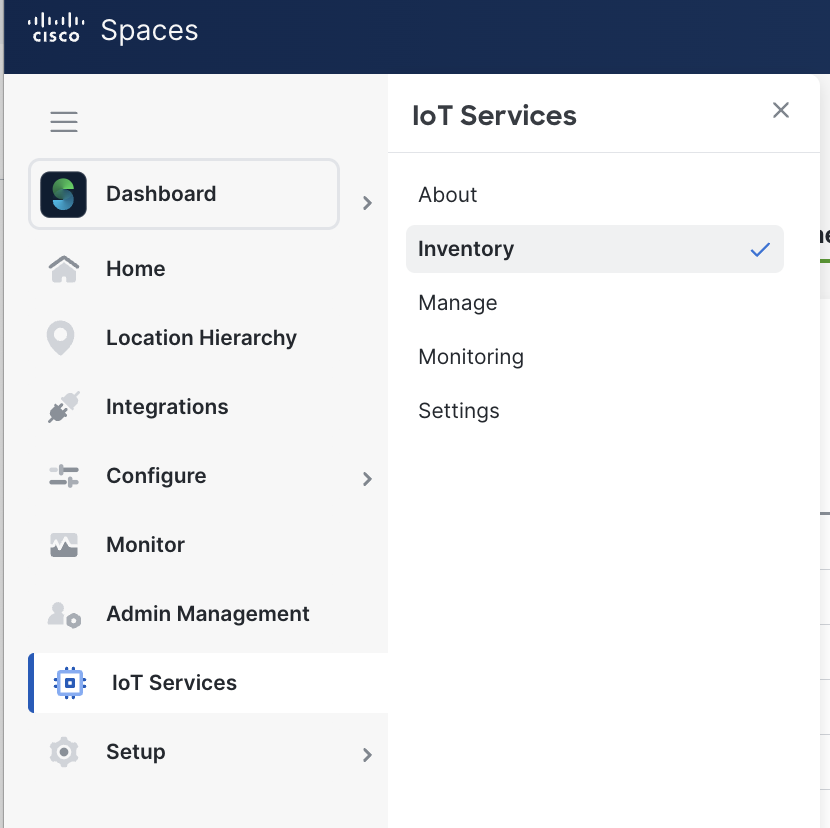Click the Monitor chart icon

coord(64,545)
